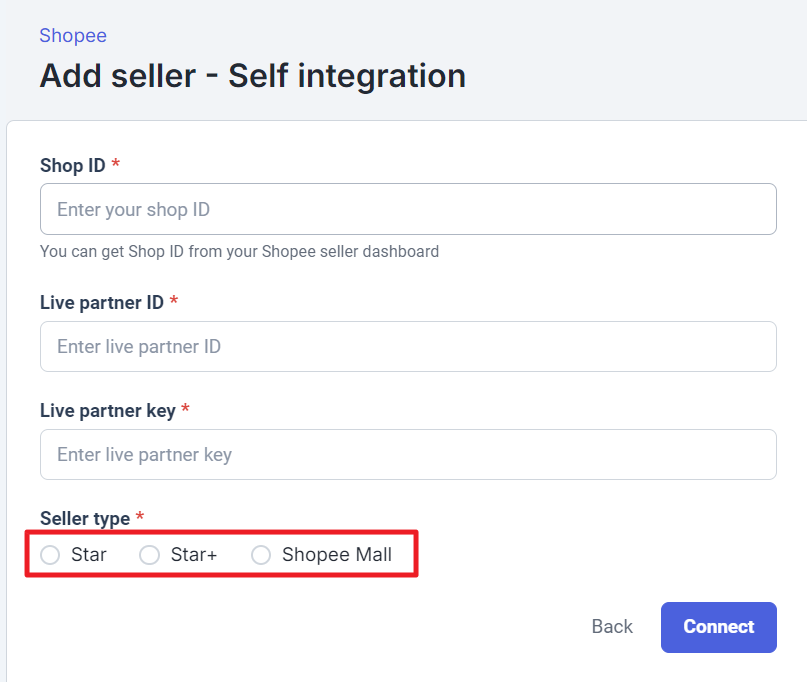
Task: Choose the Star+ radio button circle
Action: [x=150, y=555]
